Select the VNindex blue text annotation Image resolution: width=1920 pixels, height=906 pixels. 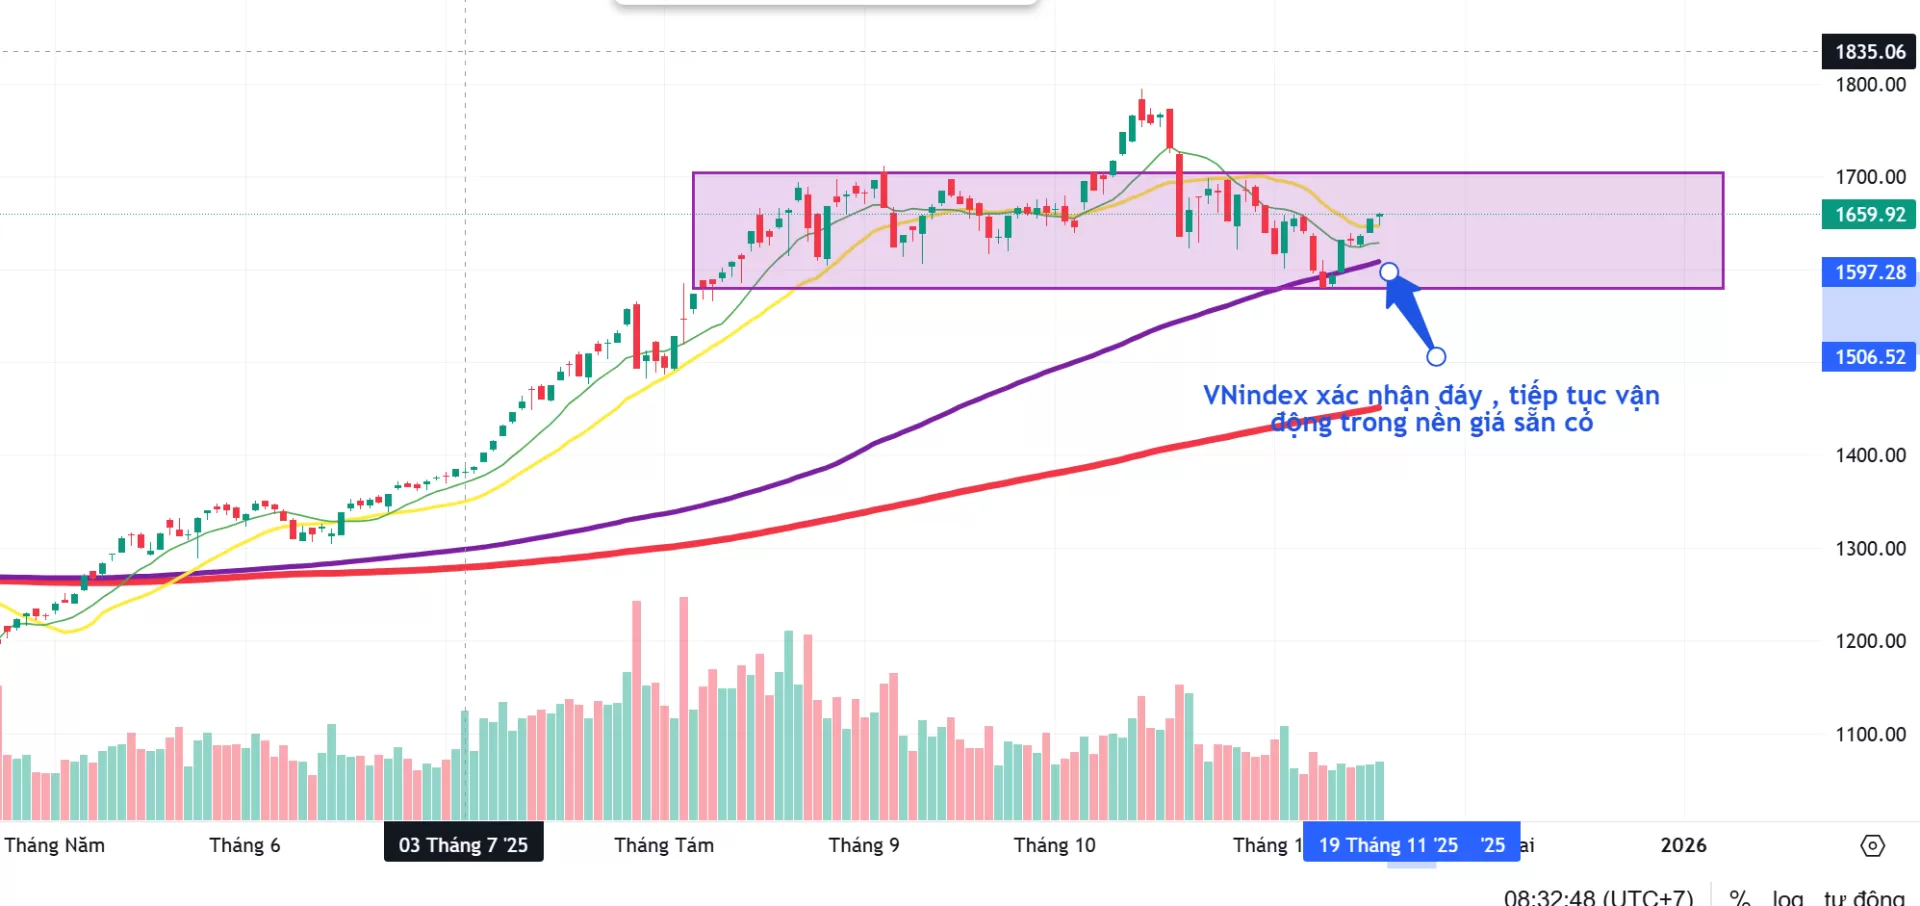point(1430,409)
